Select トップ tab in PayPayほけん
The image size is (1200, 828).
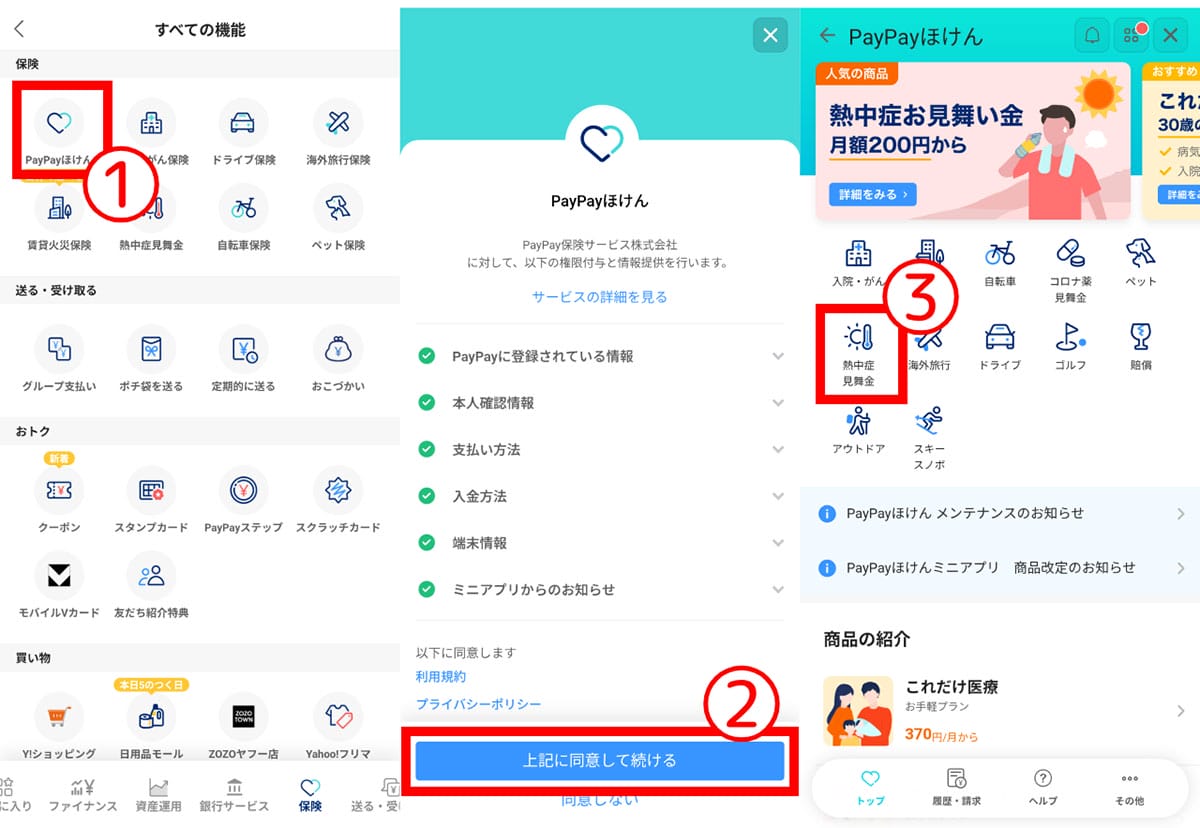(869, 788)
